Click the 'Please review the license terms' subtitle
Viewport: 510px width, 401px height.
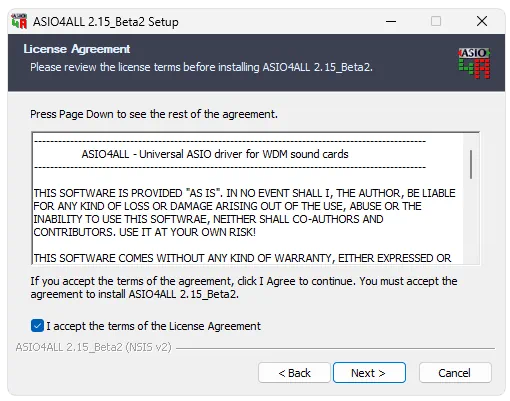(201, 67)
